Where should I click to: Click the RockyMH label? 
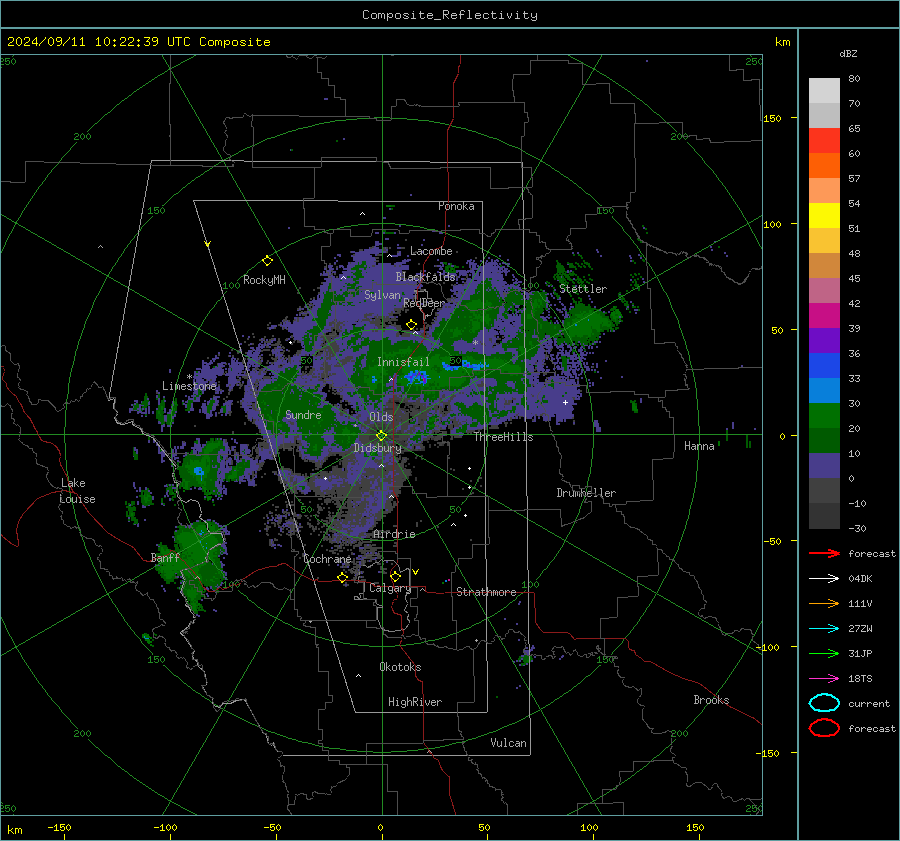[264, 280]
